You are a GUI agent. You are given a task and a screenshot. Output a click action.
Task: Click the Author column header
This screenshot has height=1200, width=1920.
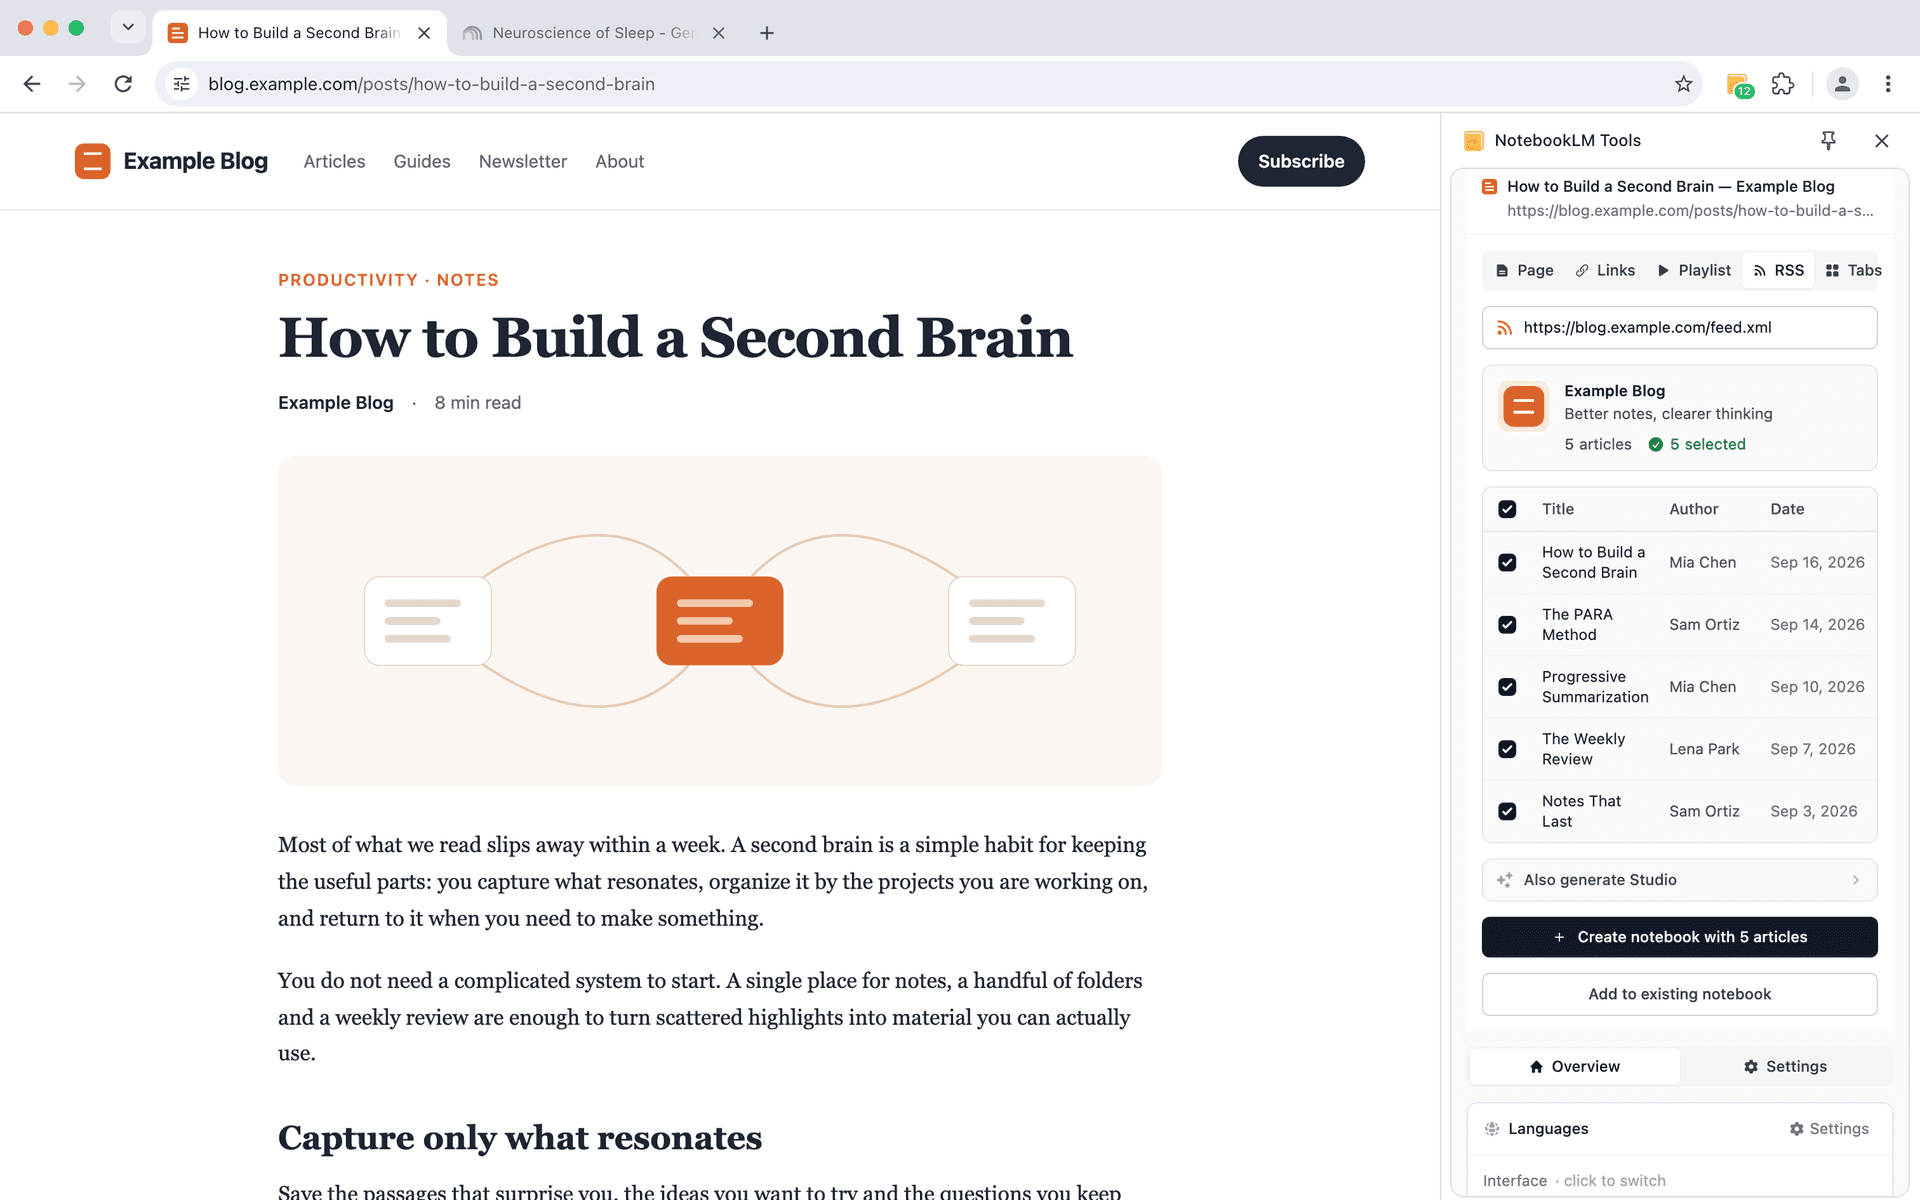[x=1693, y=509]
